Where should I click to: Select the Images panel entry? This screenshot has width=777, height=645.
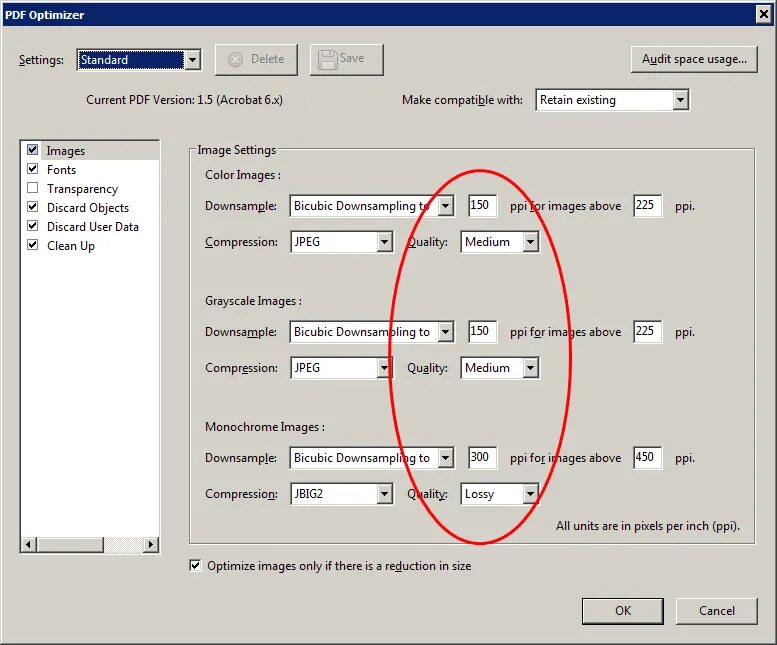click(x=65, y=151)
